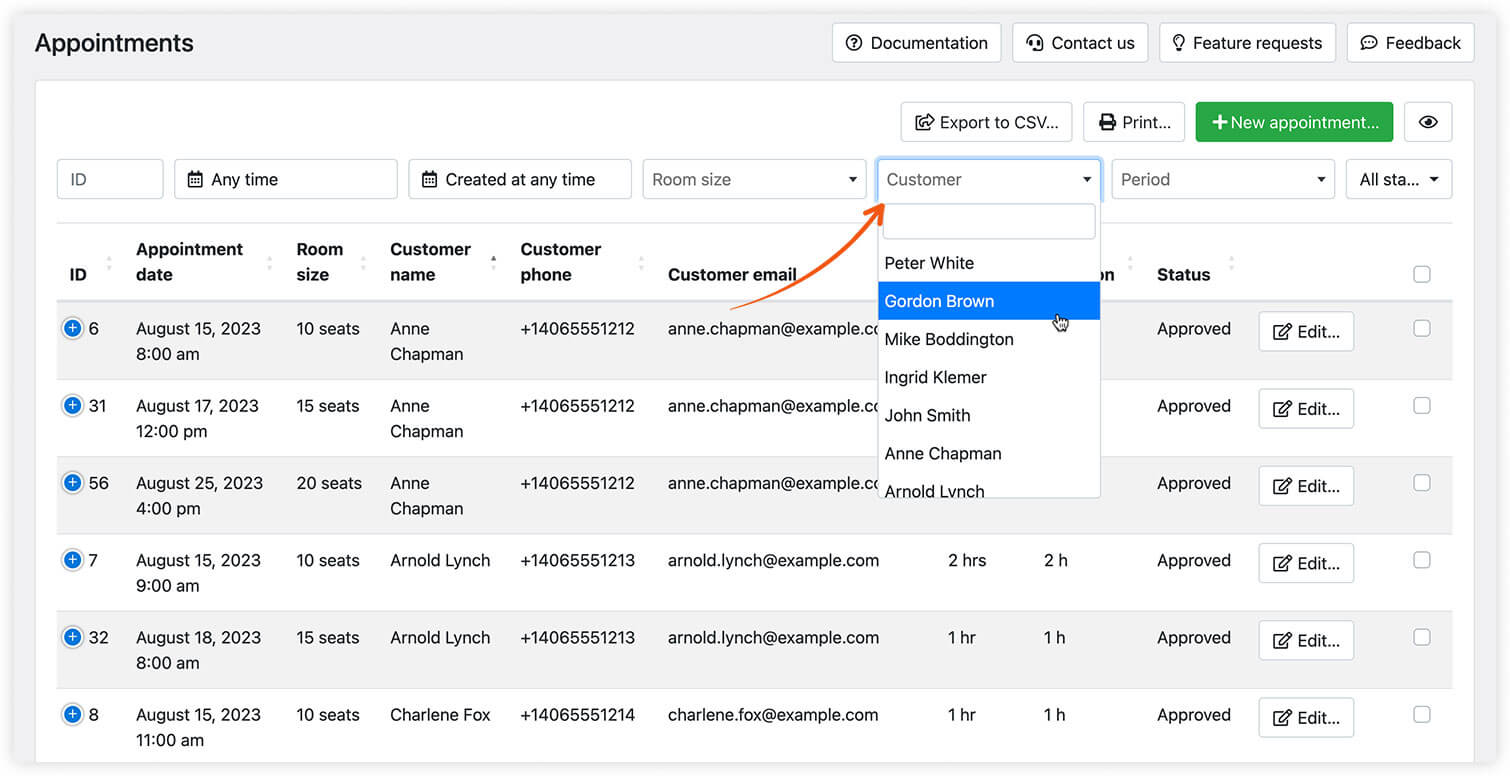This screenshot has height=776, width=1510.
Task: Toggle column visibility with the eye button
Action: point(1428,122)
